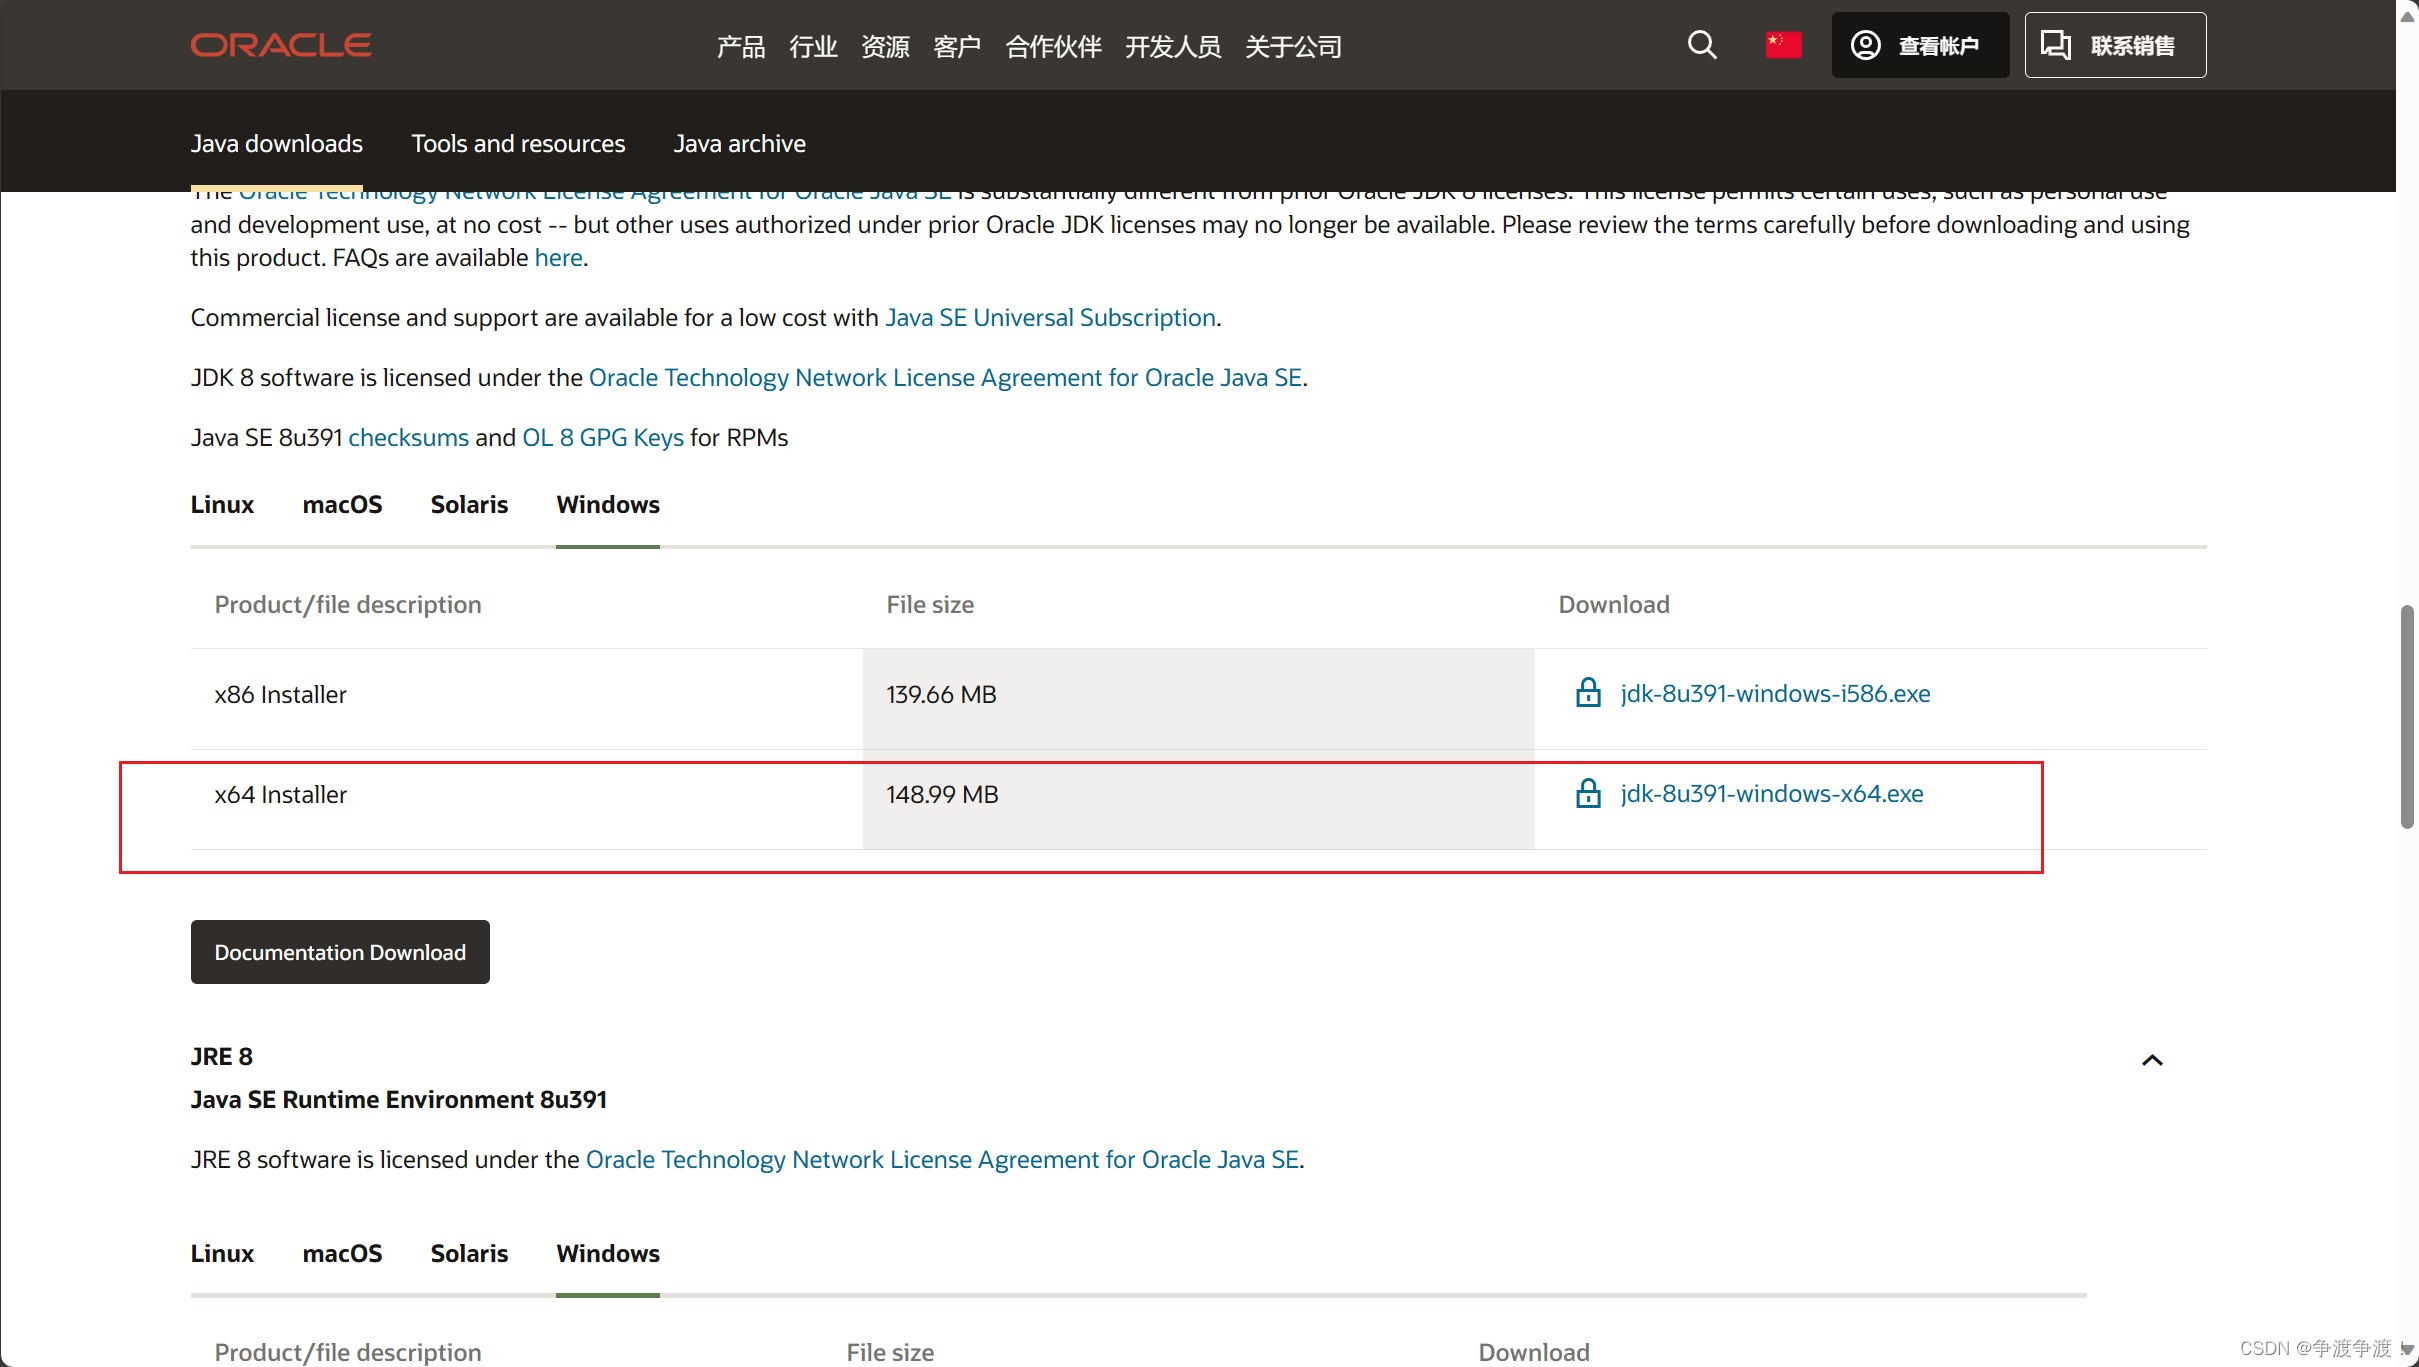The image size is (2419, 1367).
Task: Select the Linux tab for JDK
Action: pos(223,503)
